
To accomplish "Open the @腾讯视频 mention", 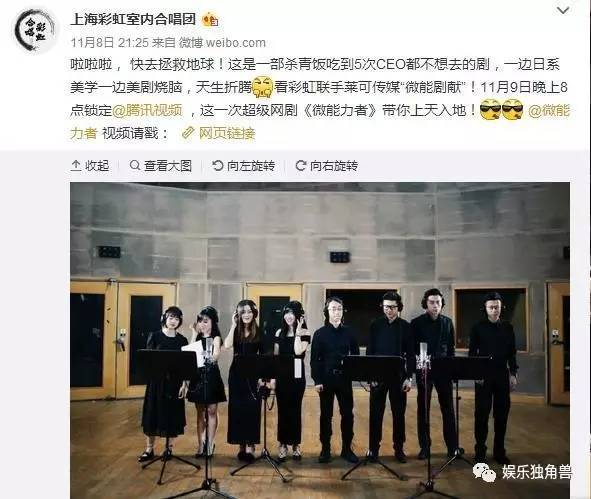I will [147, 110].
